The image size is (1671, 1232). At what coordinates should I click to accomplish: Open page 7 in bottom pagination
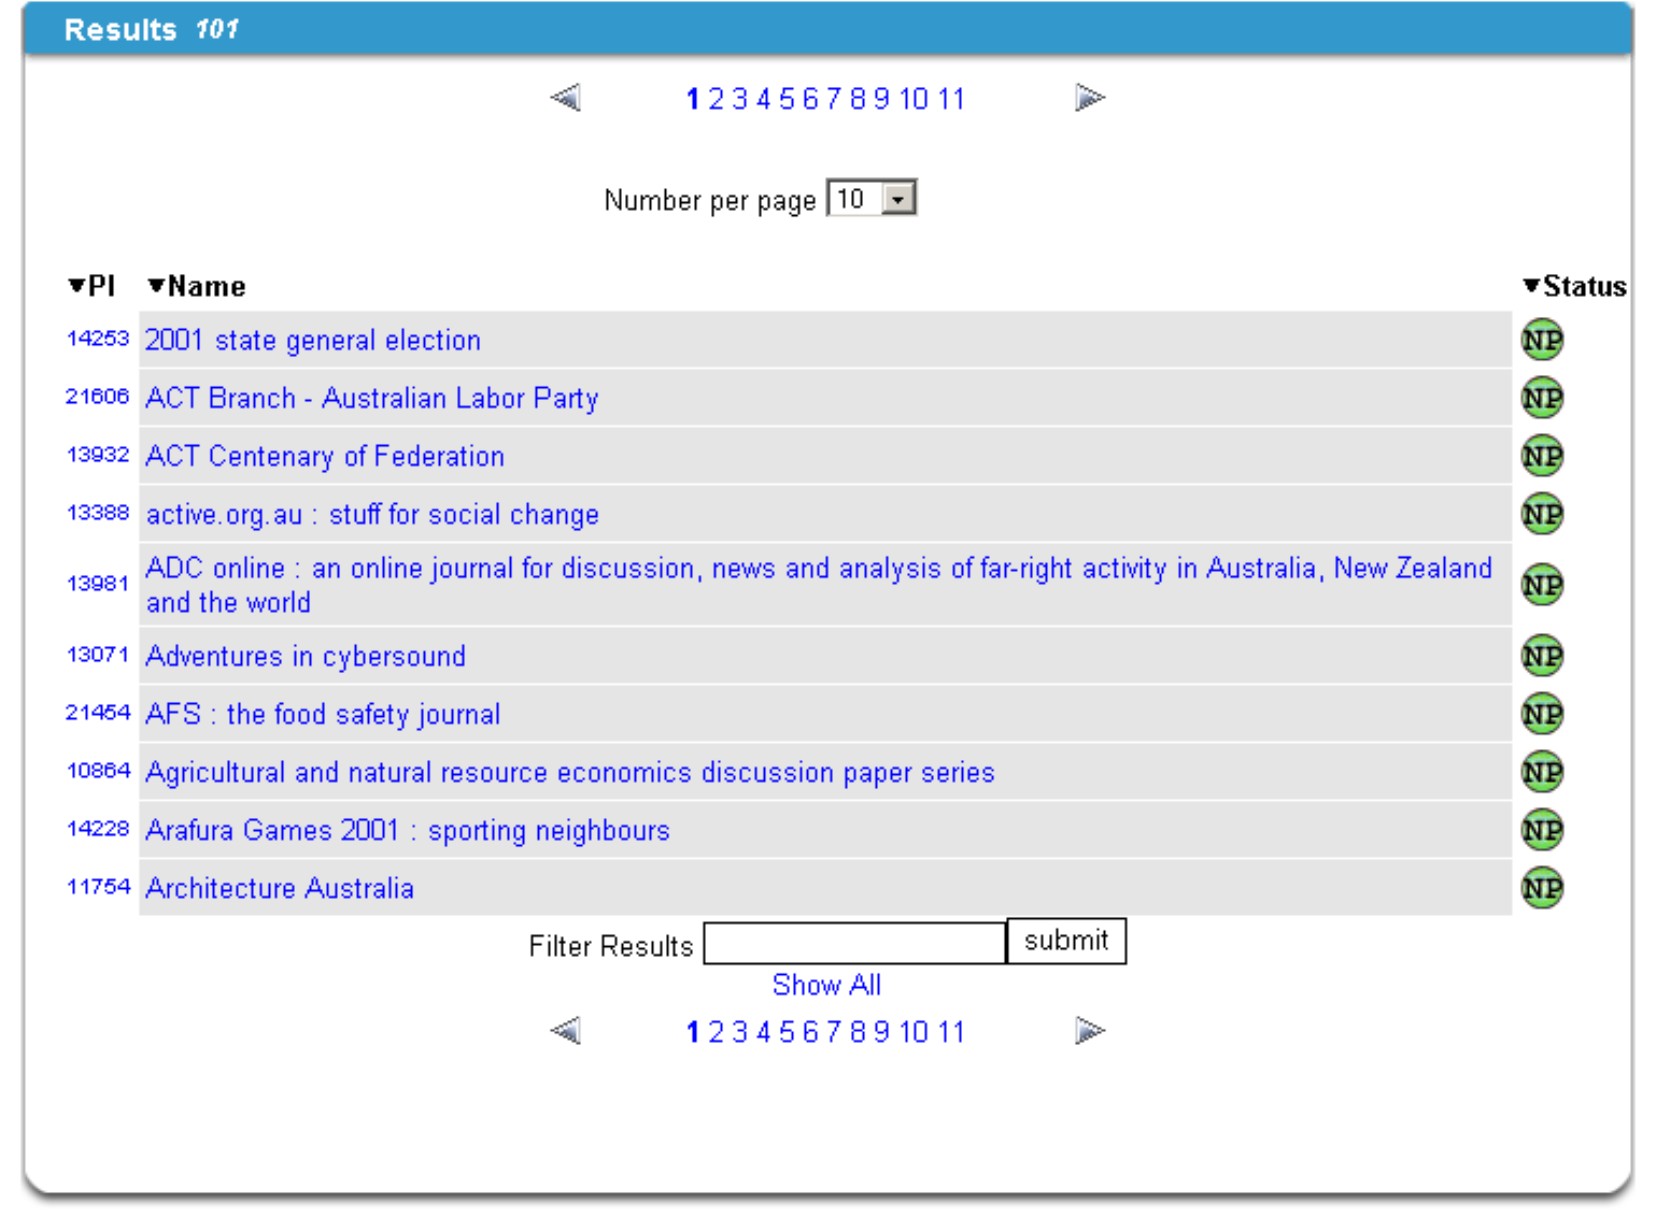point(834,1032)
